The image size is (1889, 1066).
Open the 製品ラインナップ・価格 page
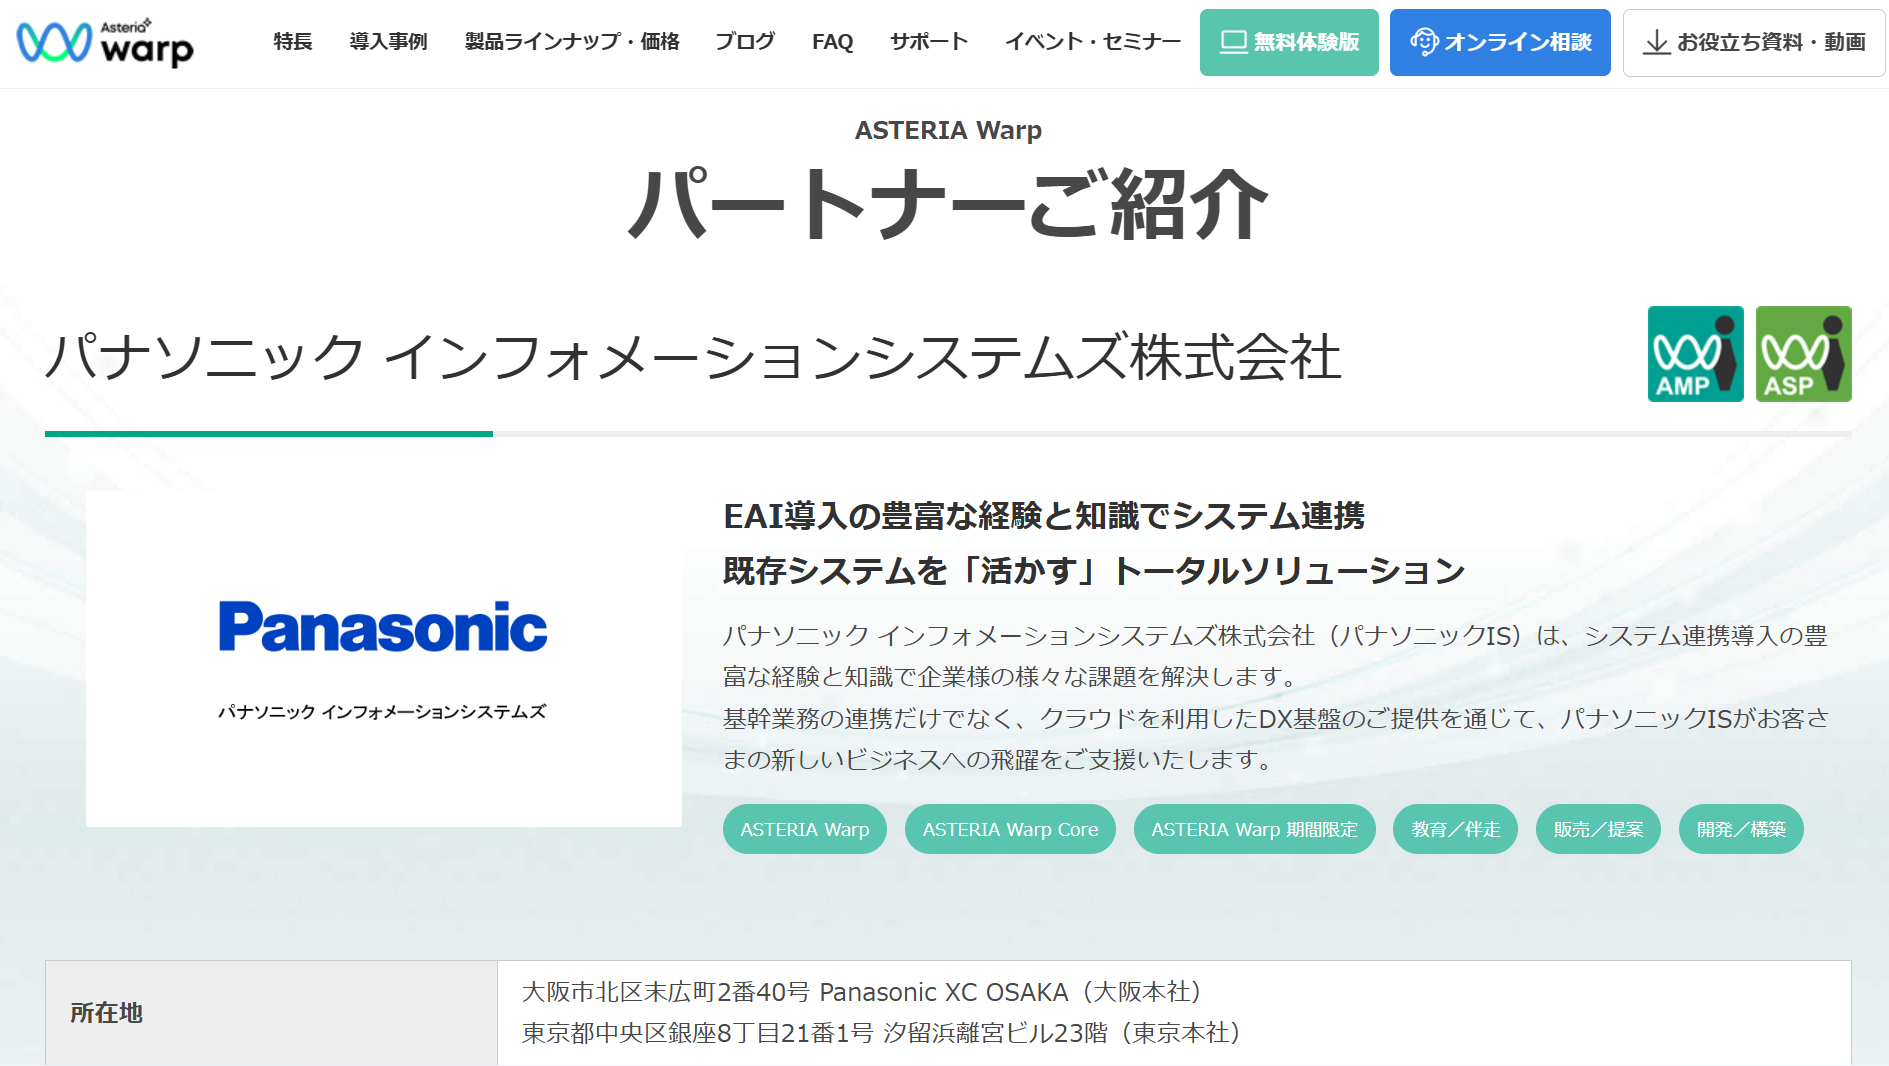pyautogui.click(x=570, y=42)
